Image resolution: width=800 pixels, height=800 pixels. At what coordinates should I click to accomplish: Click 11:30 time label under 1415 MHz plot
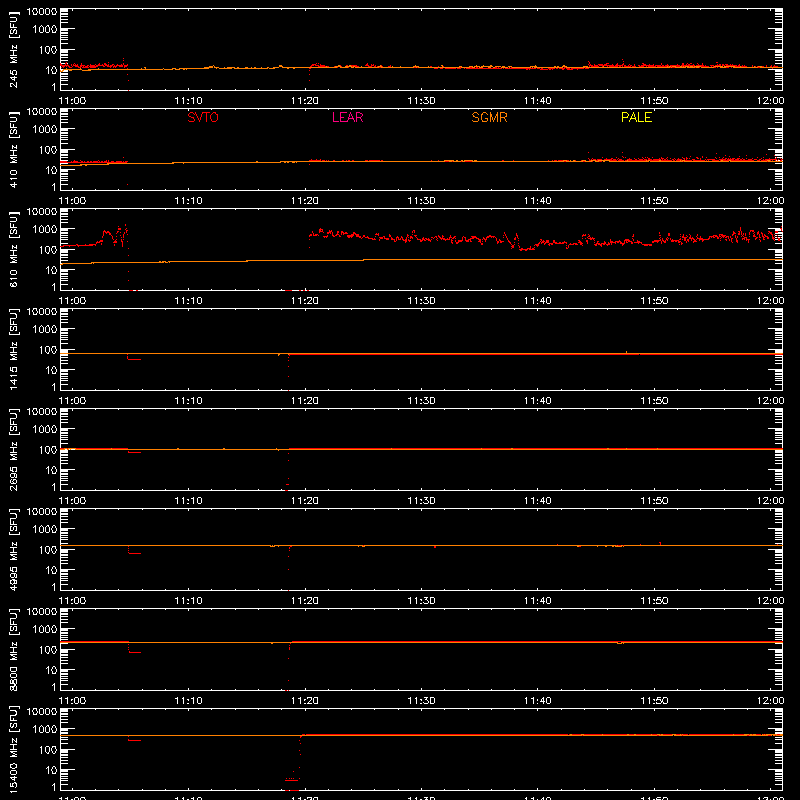(421, 401)
